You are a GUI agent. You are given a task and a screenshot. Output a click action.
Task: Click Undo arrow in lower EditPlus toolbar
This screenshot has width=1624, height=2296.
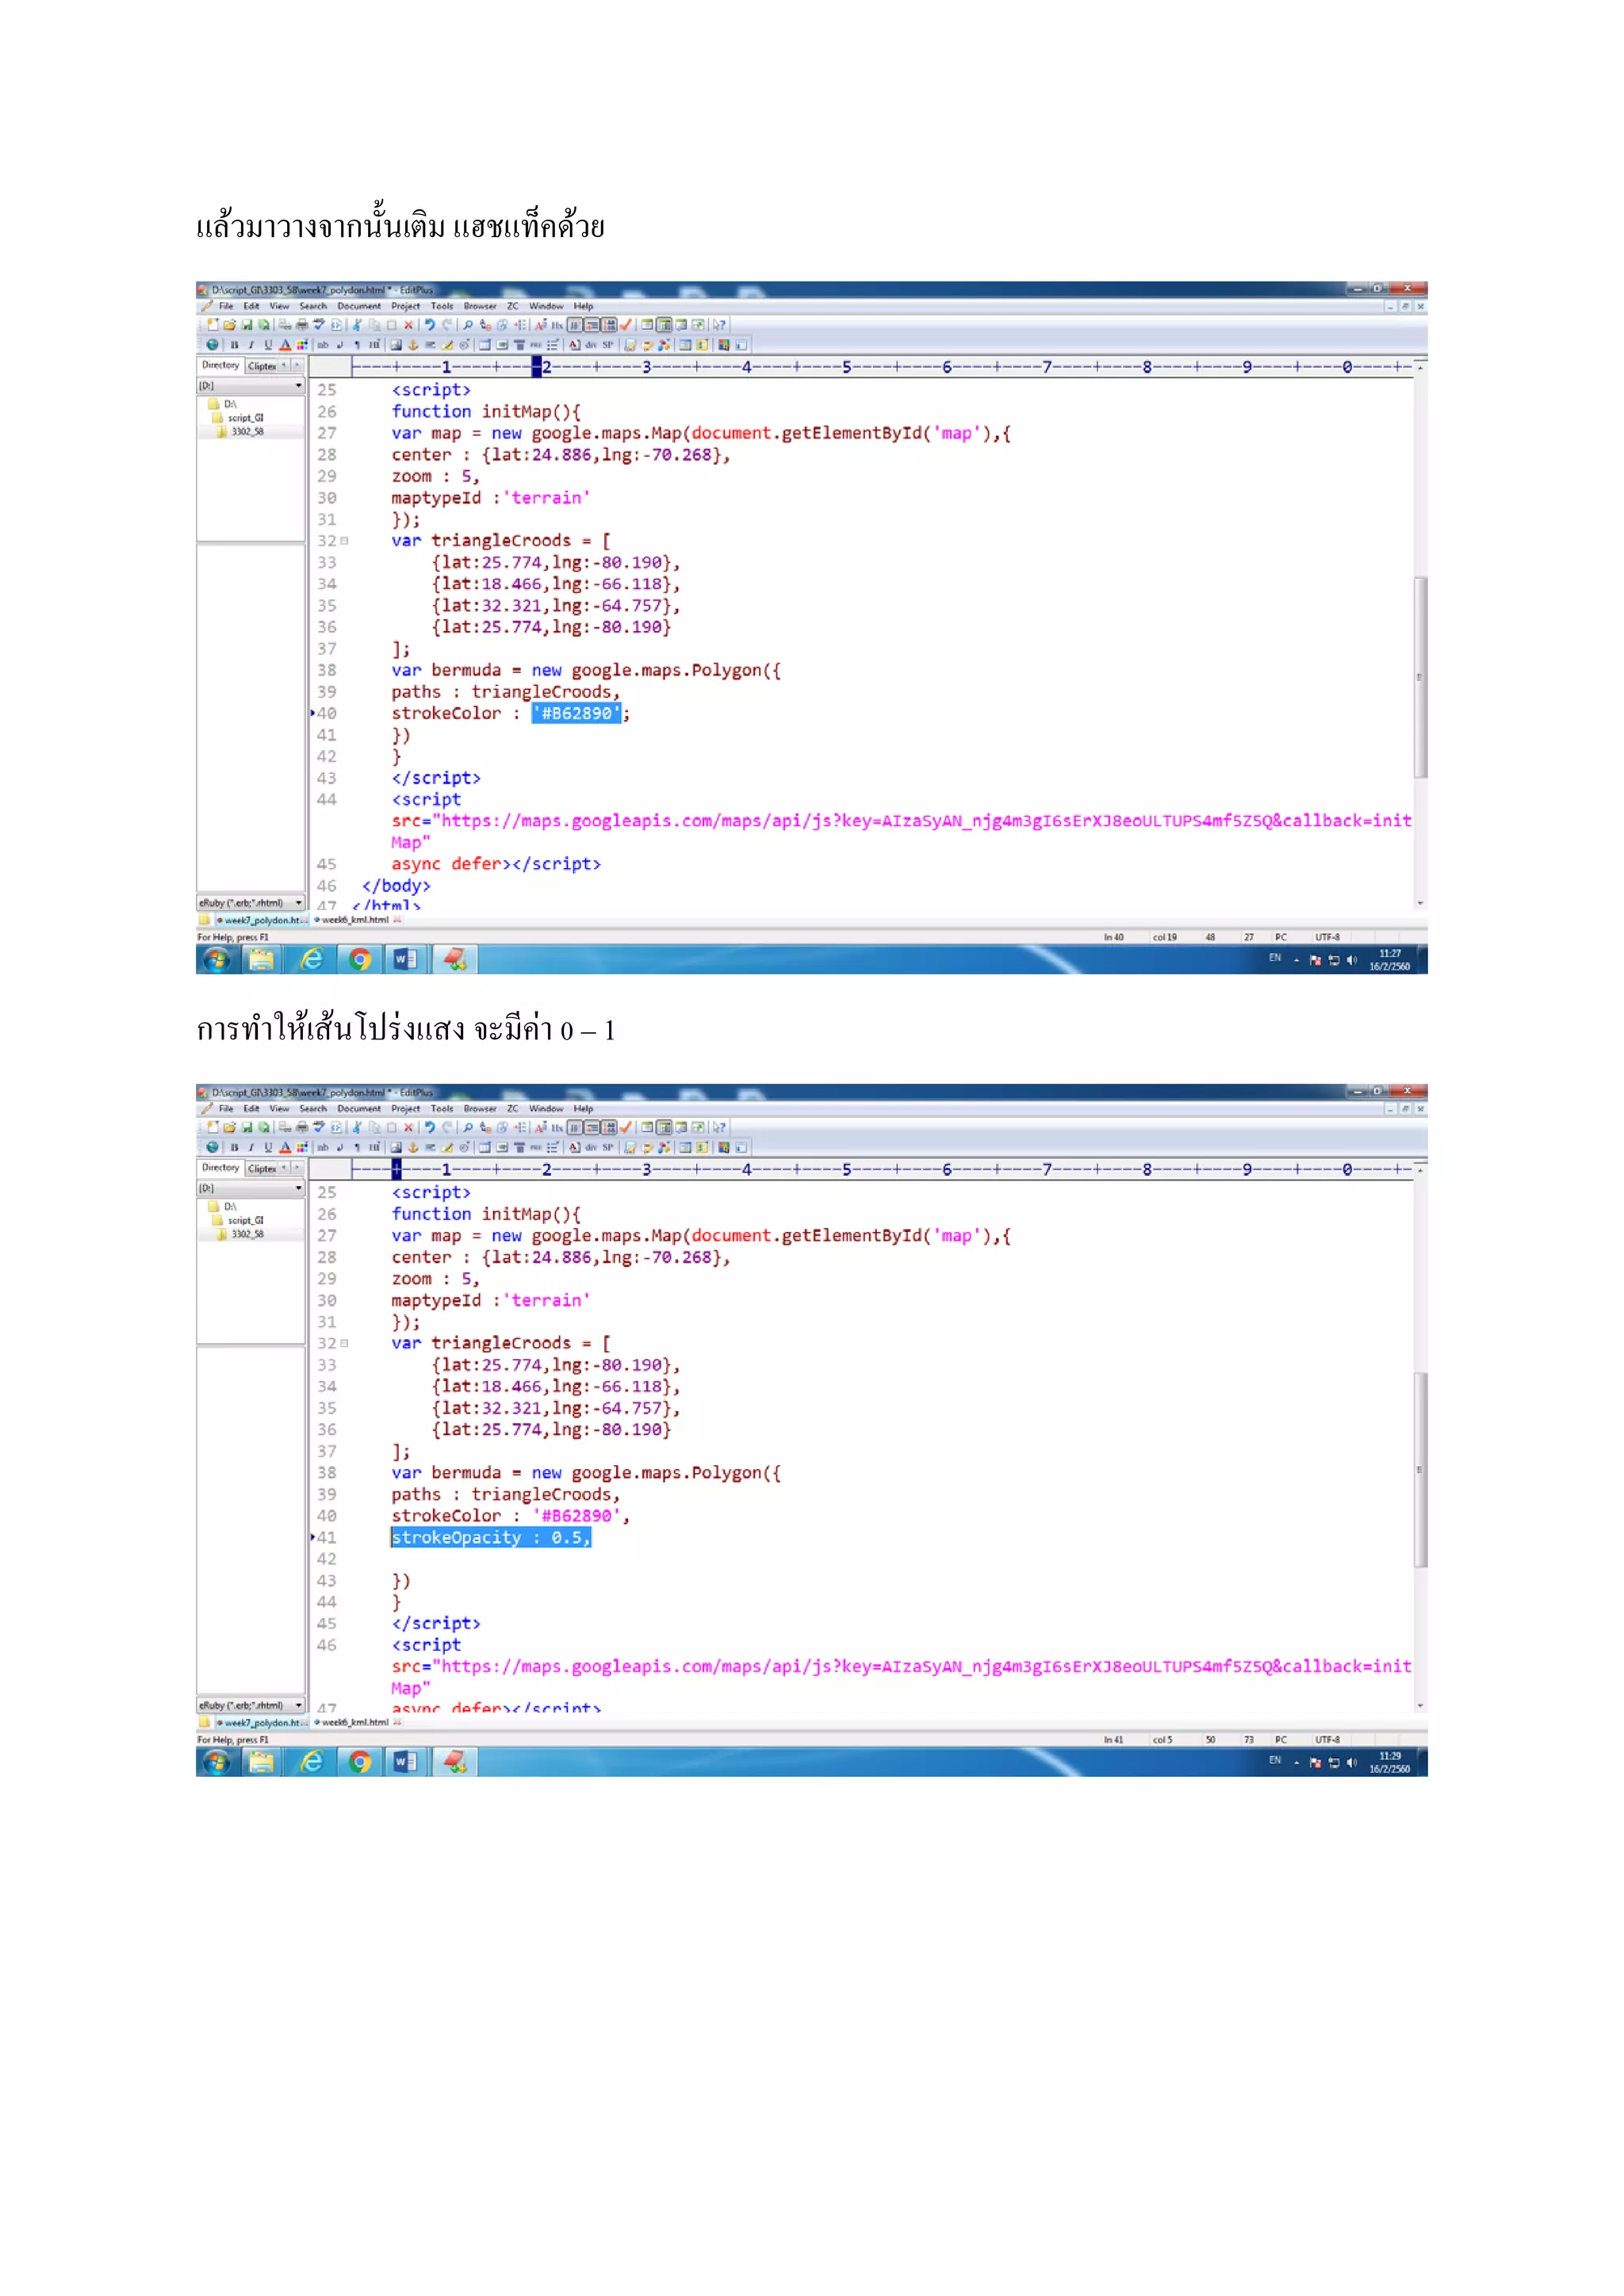[430, 1127]
